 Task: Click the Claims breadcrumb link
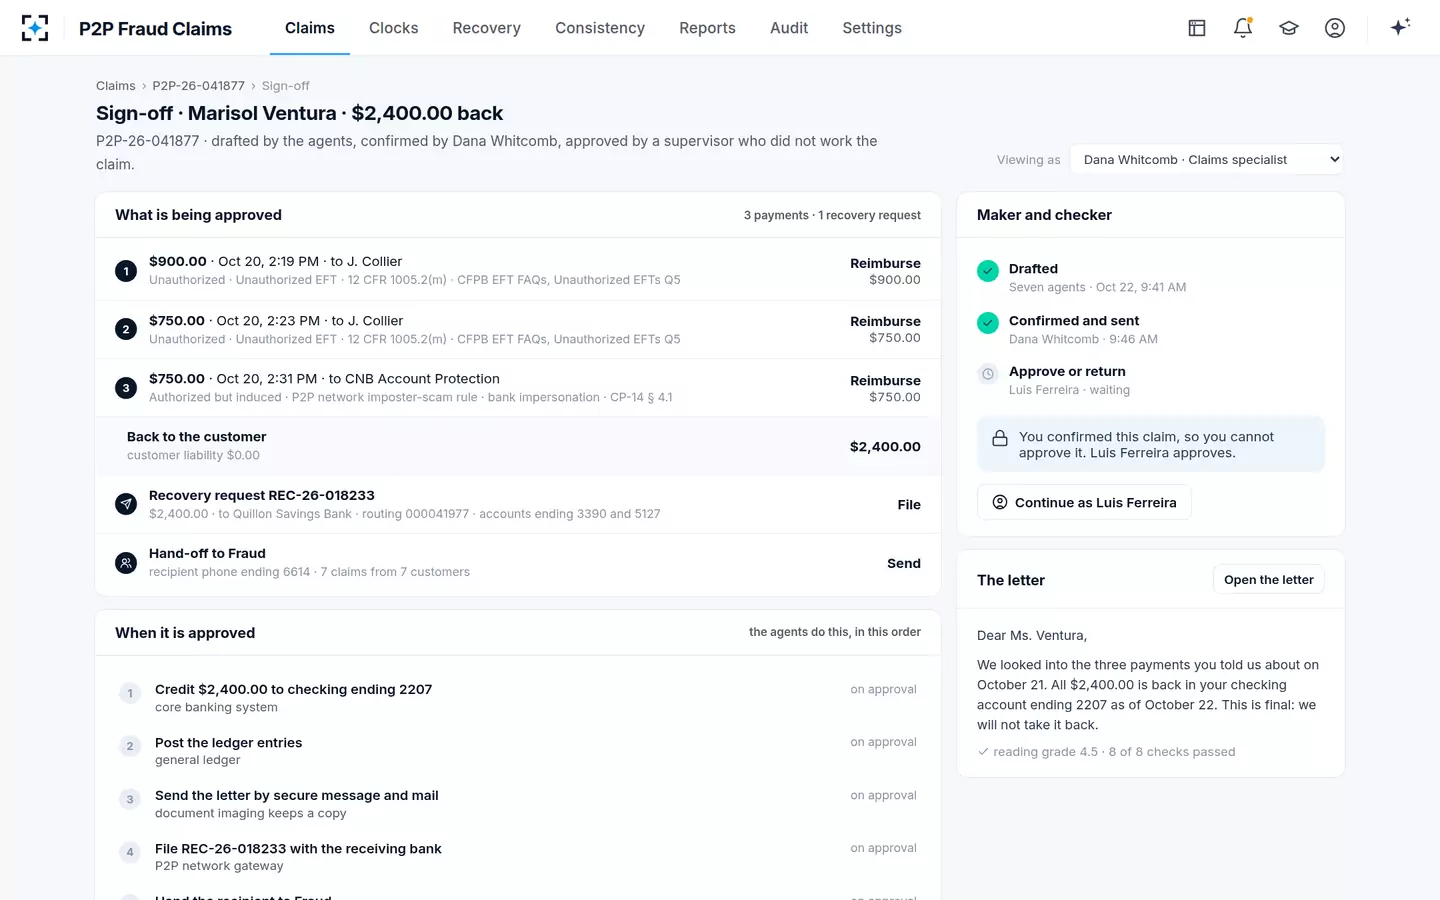click(x=116, y=86)
